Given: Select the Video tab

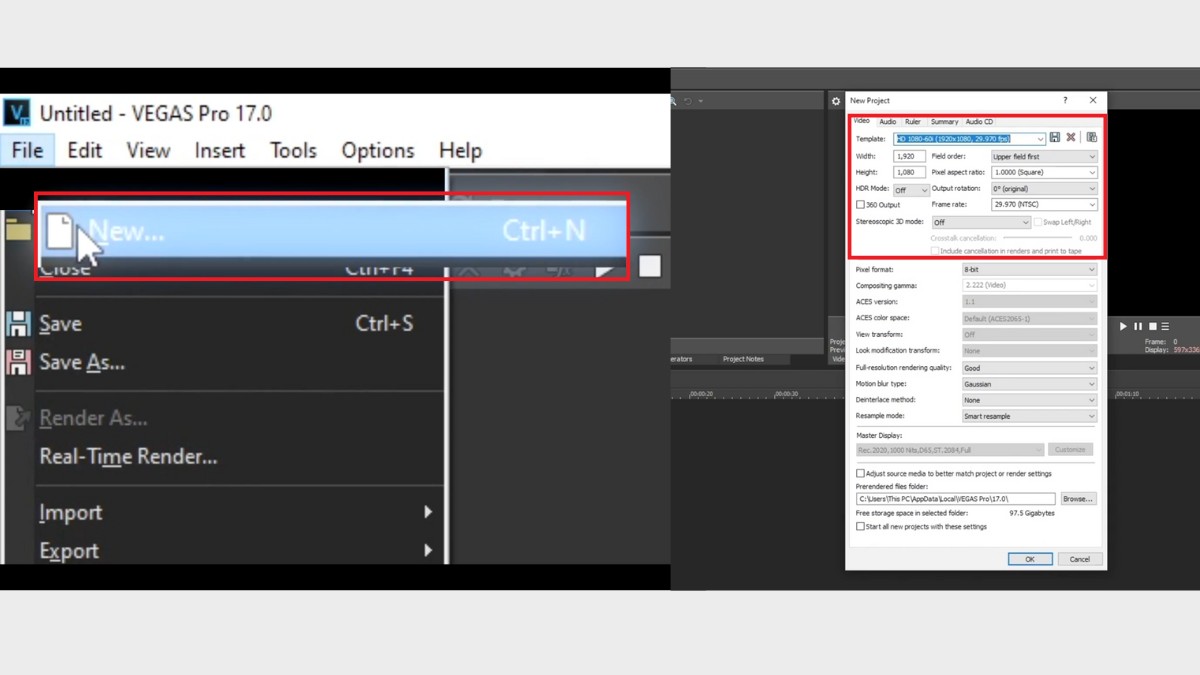Looking at the screenshot, I should click(x=861, y=121).
